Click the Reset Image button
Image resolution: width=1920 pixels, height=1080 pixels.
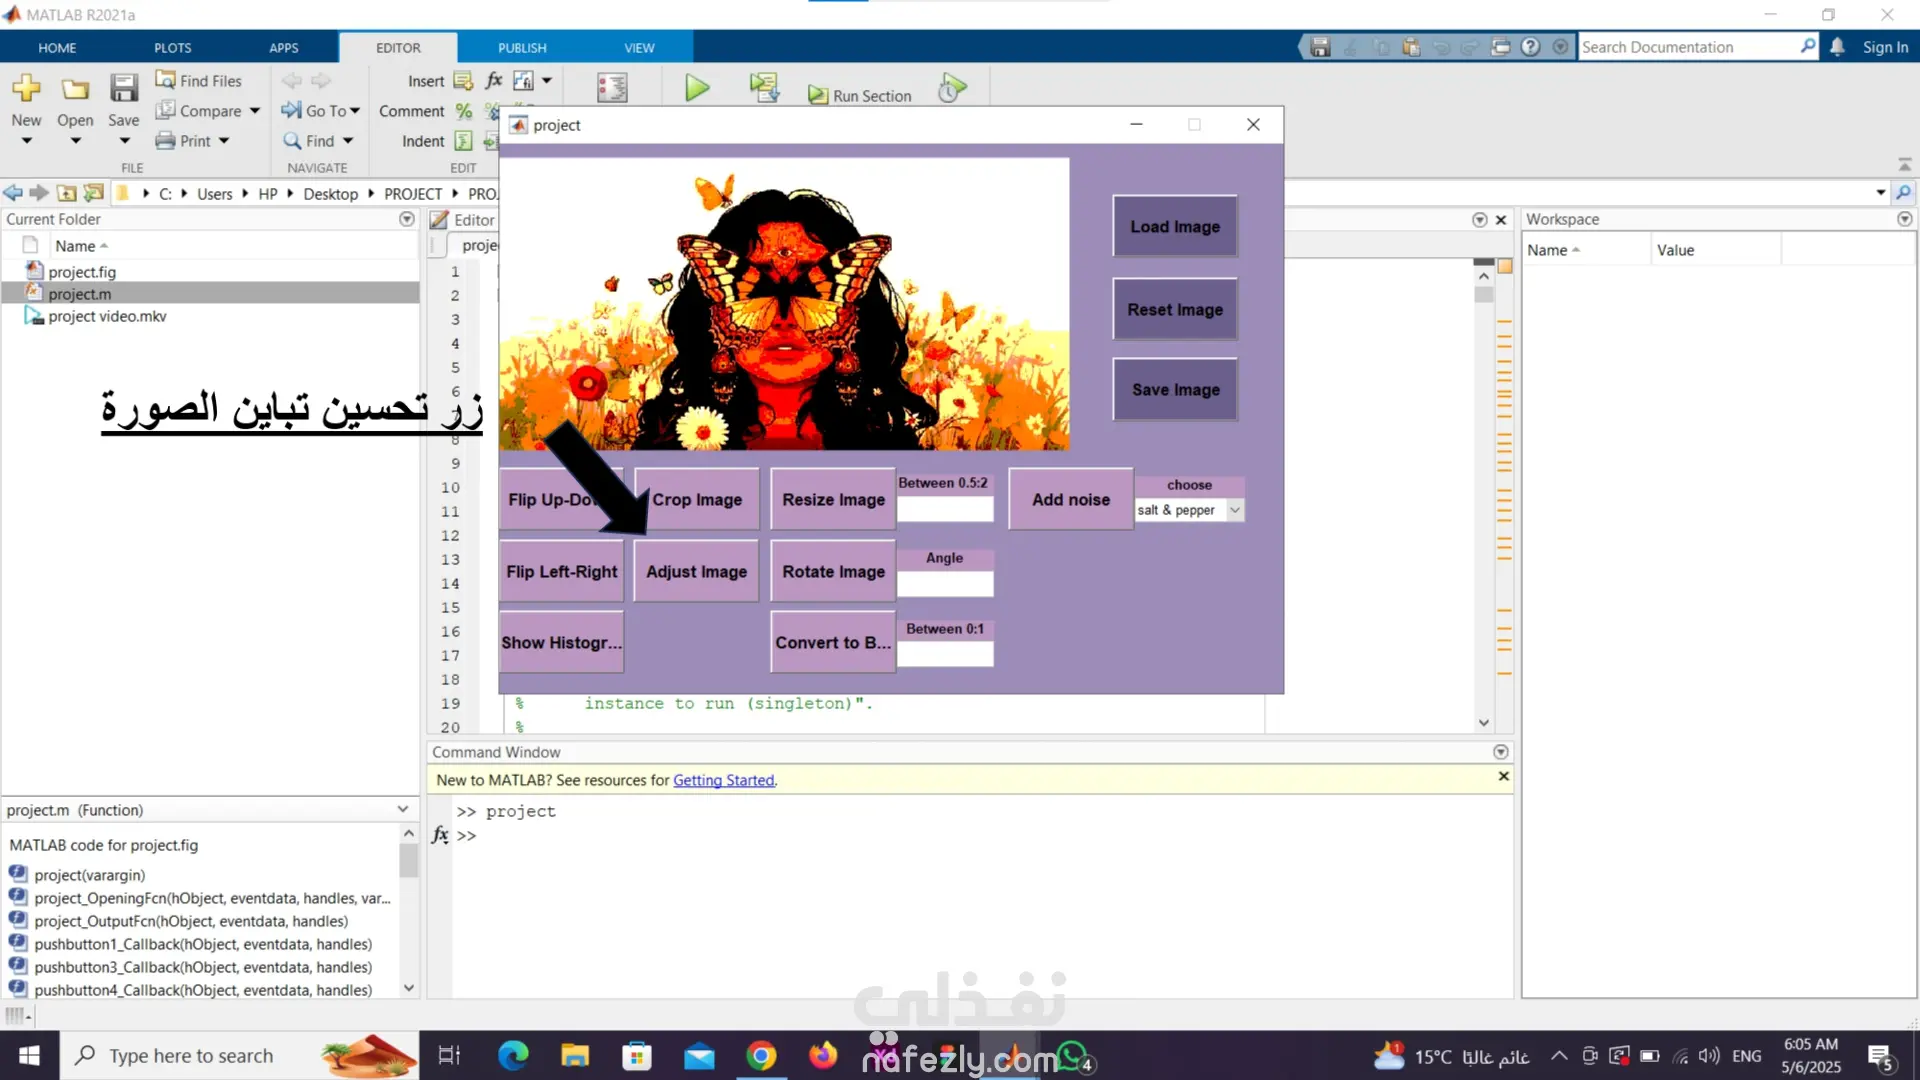click(x=1175, y=310)
